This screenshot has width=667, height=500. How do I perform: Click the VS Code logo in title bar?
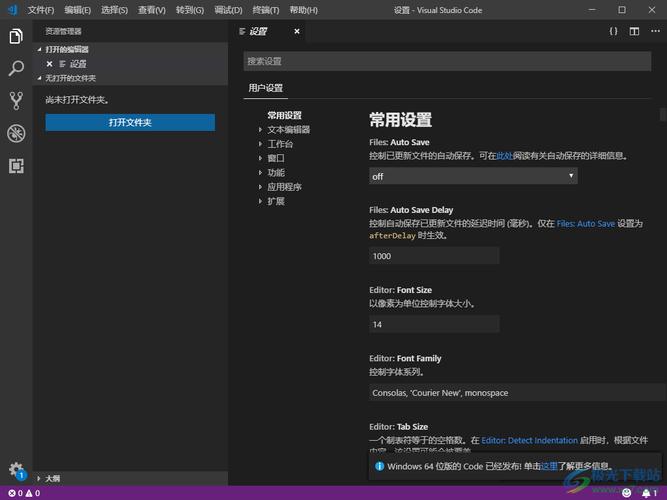click(x=12, y=9)
